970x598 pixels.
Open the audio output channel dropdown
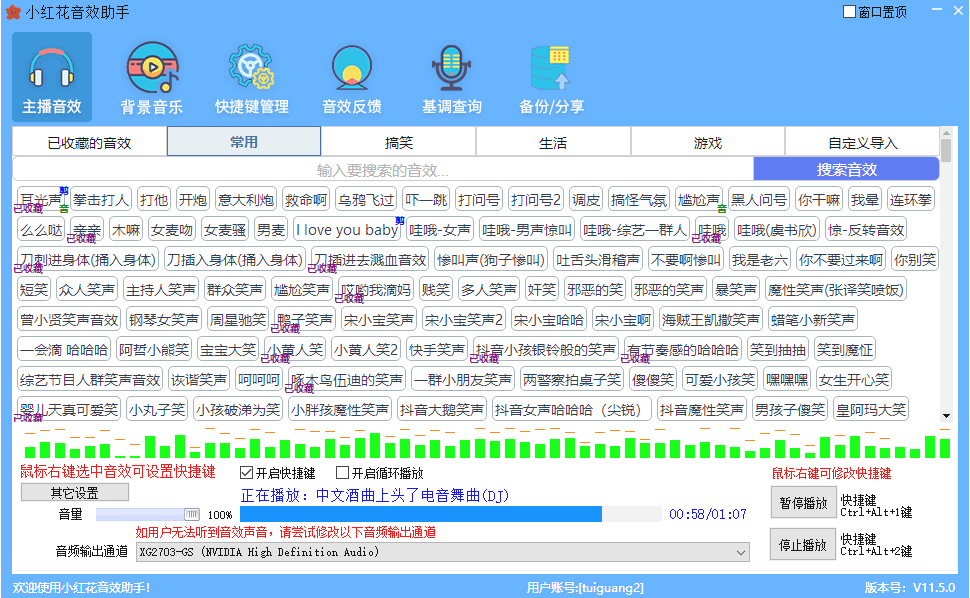click(740, 551)
